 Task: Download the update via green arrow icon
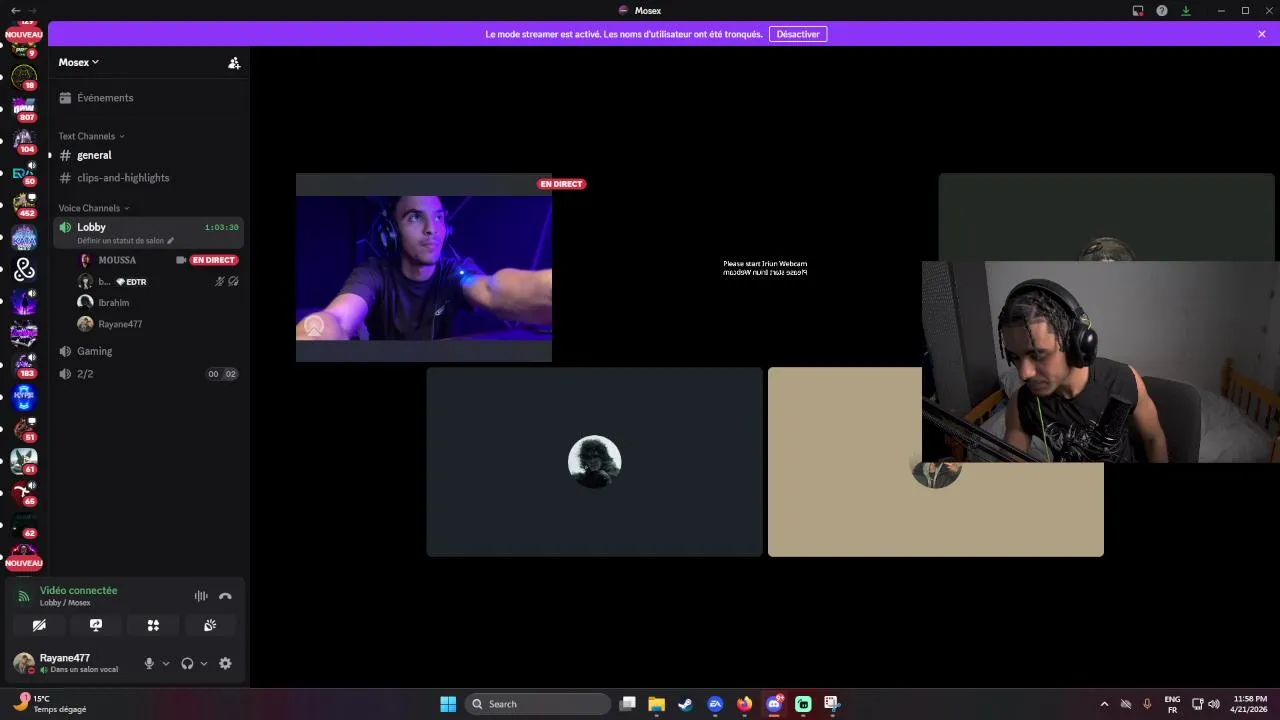[x=1186, y=10]
